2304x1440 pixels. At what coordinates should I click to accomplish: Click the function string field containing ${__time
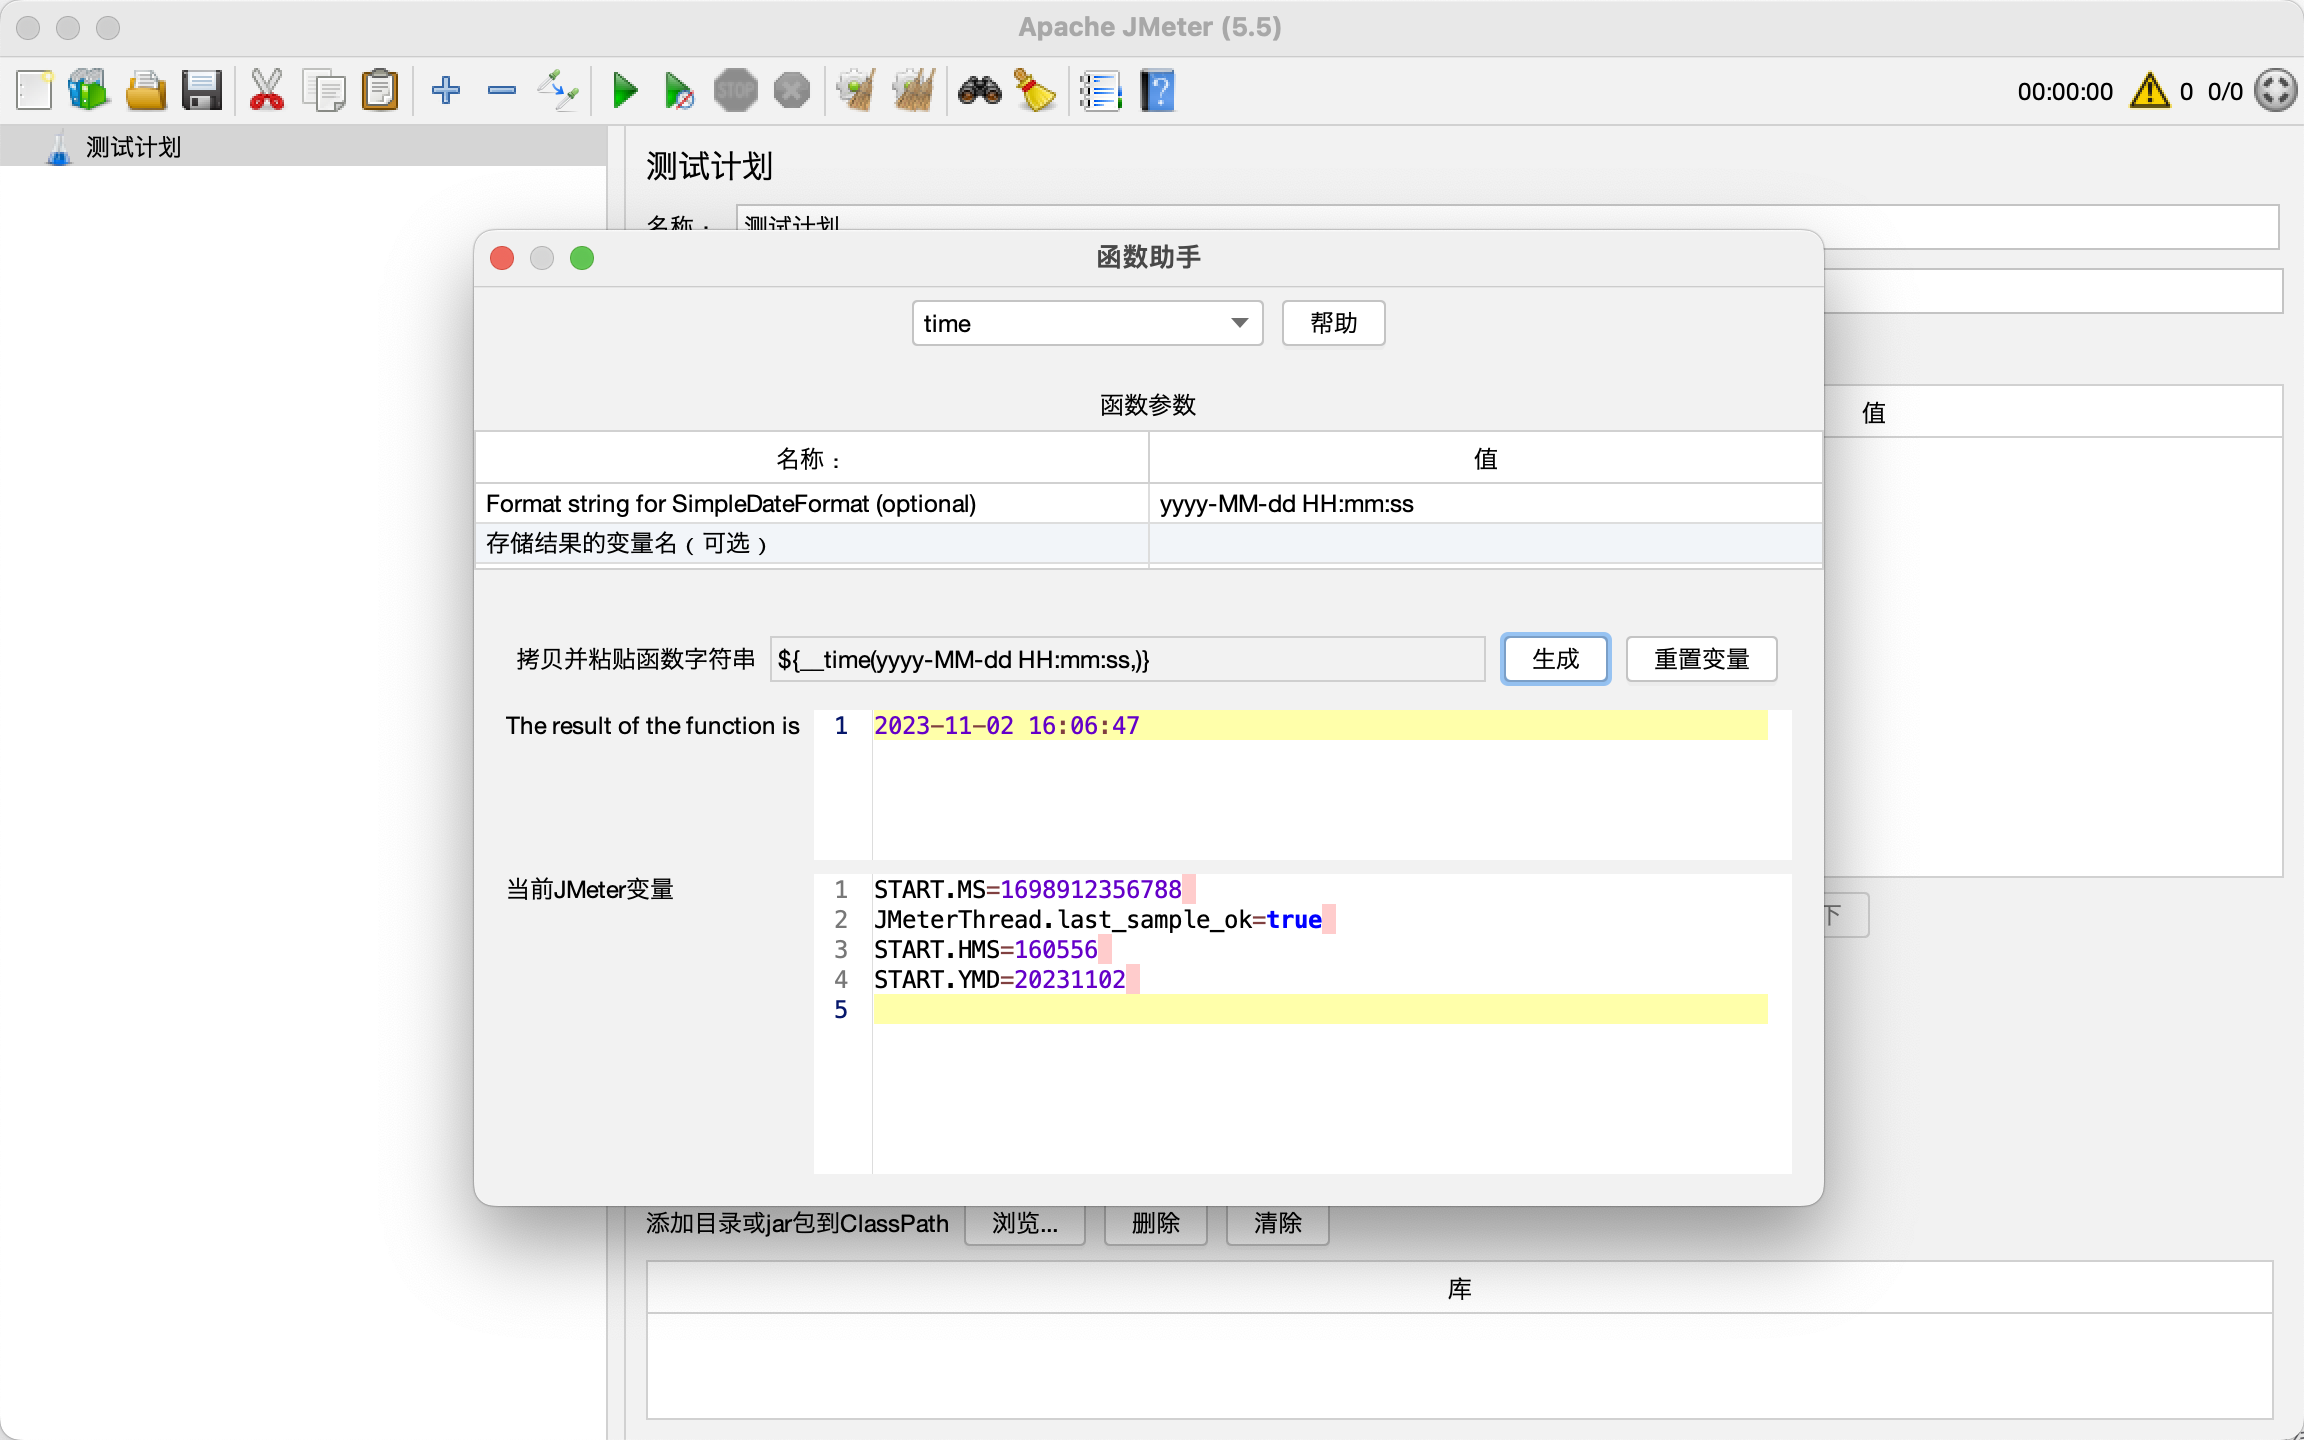click(x=1127, y=659)
